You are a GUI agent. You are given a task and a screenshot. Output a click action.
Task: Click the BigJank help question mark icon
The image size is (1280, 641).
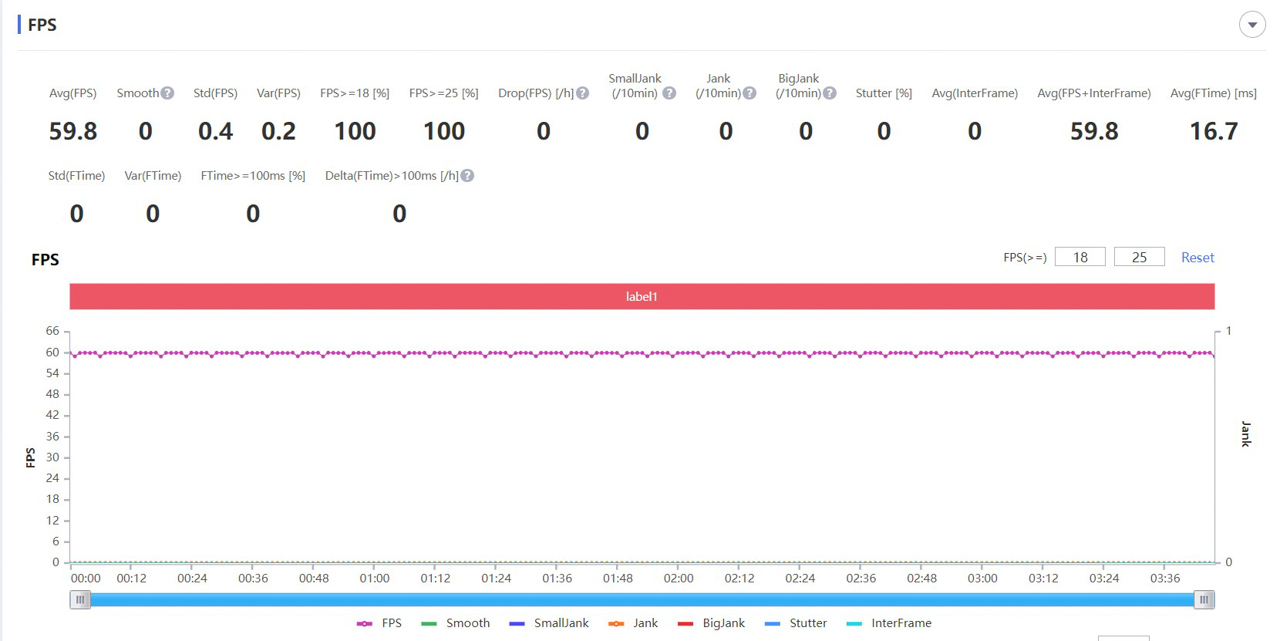[x=829, y=93]
